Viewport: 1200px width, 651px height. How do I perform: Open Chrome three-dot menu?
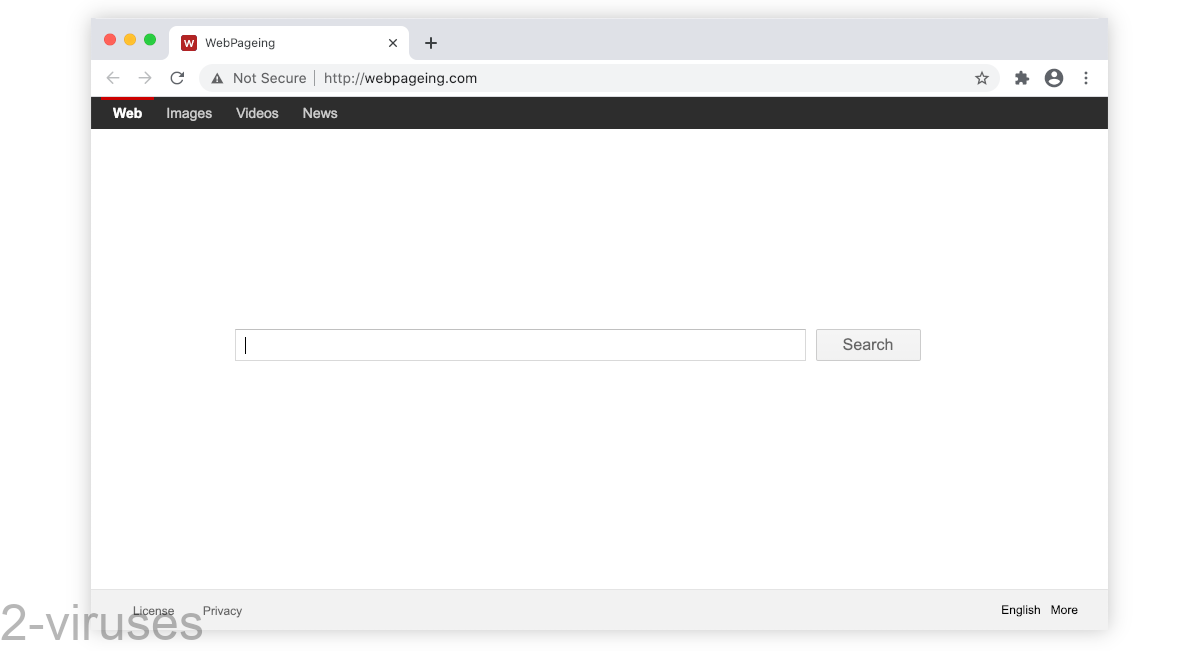click(1086, 78)
